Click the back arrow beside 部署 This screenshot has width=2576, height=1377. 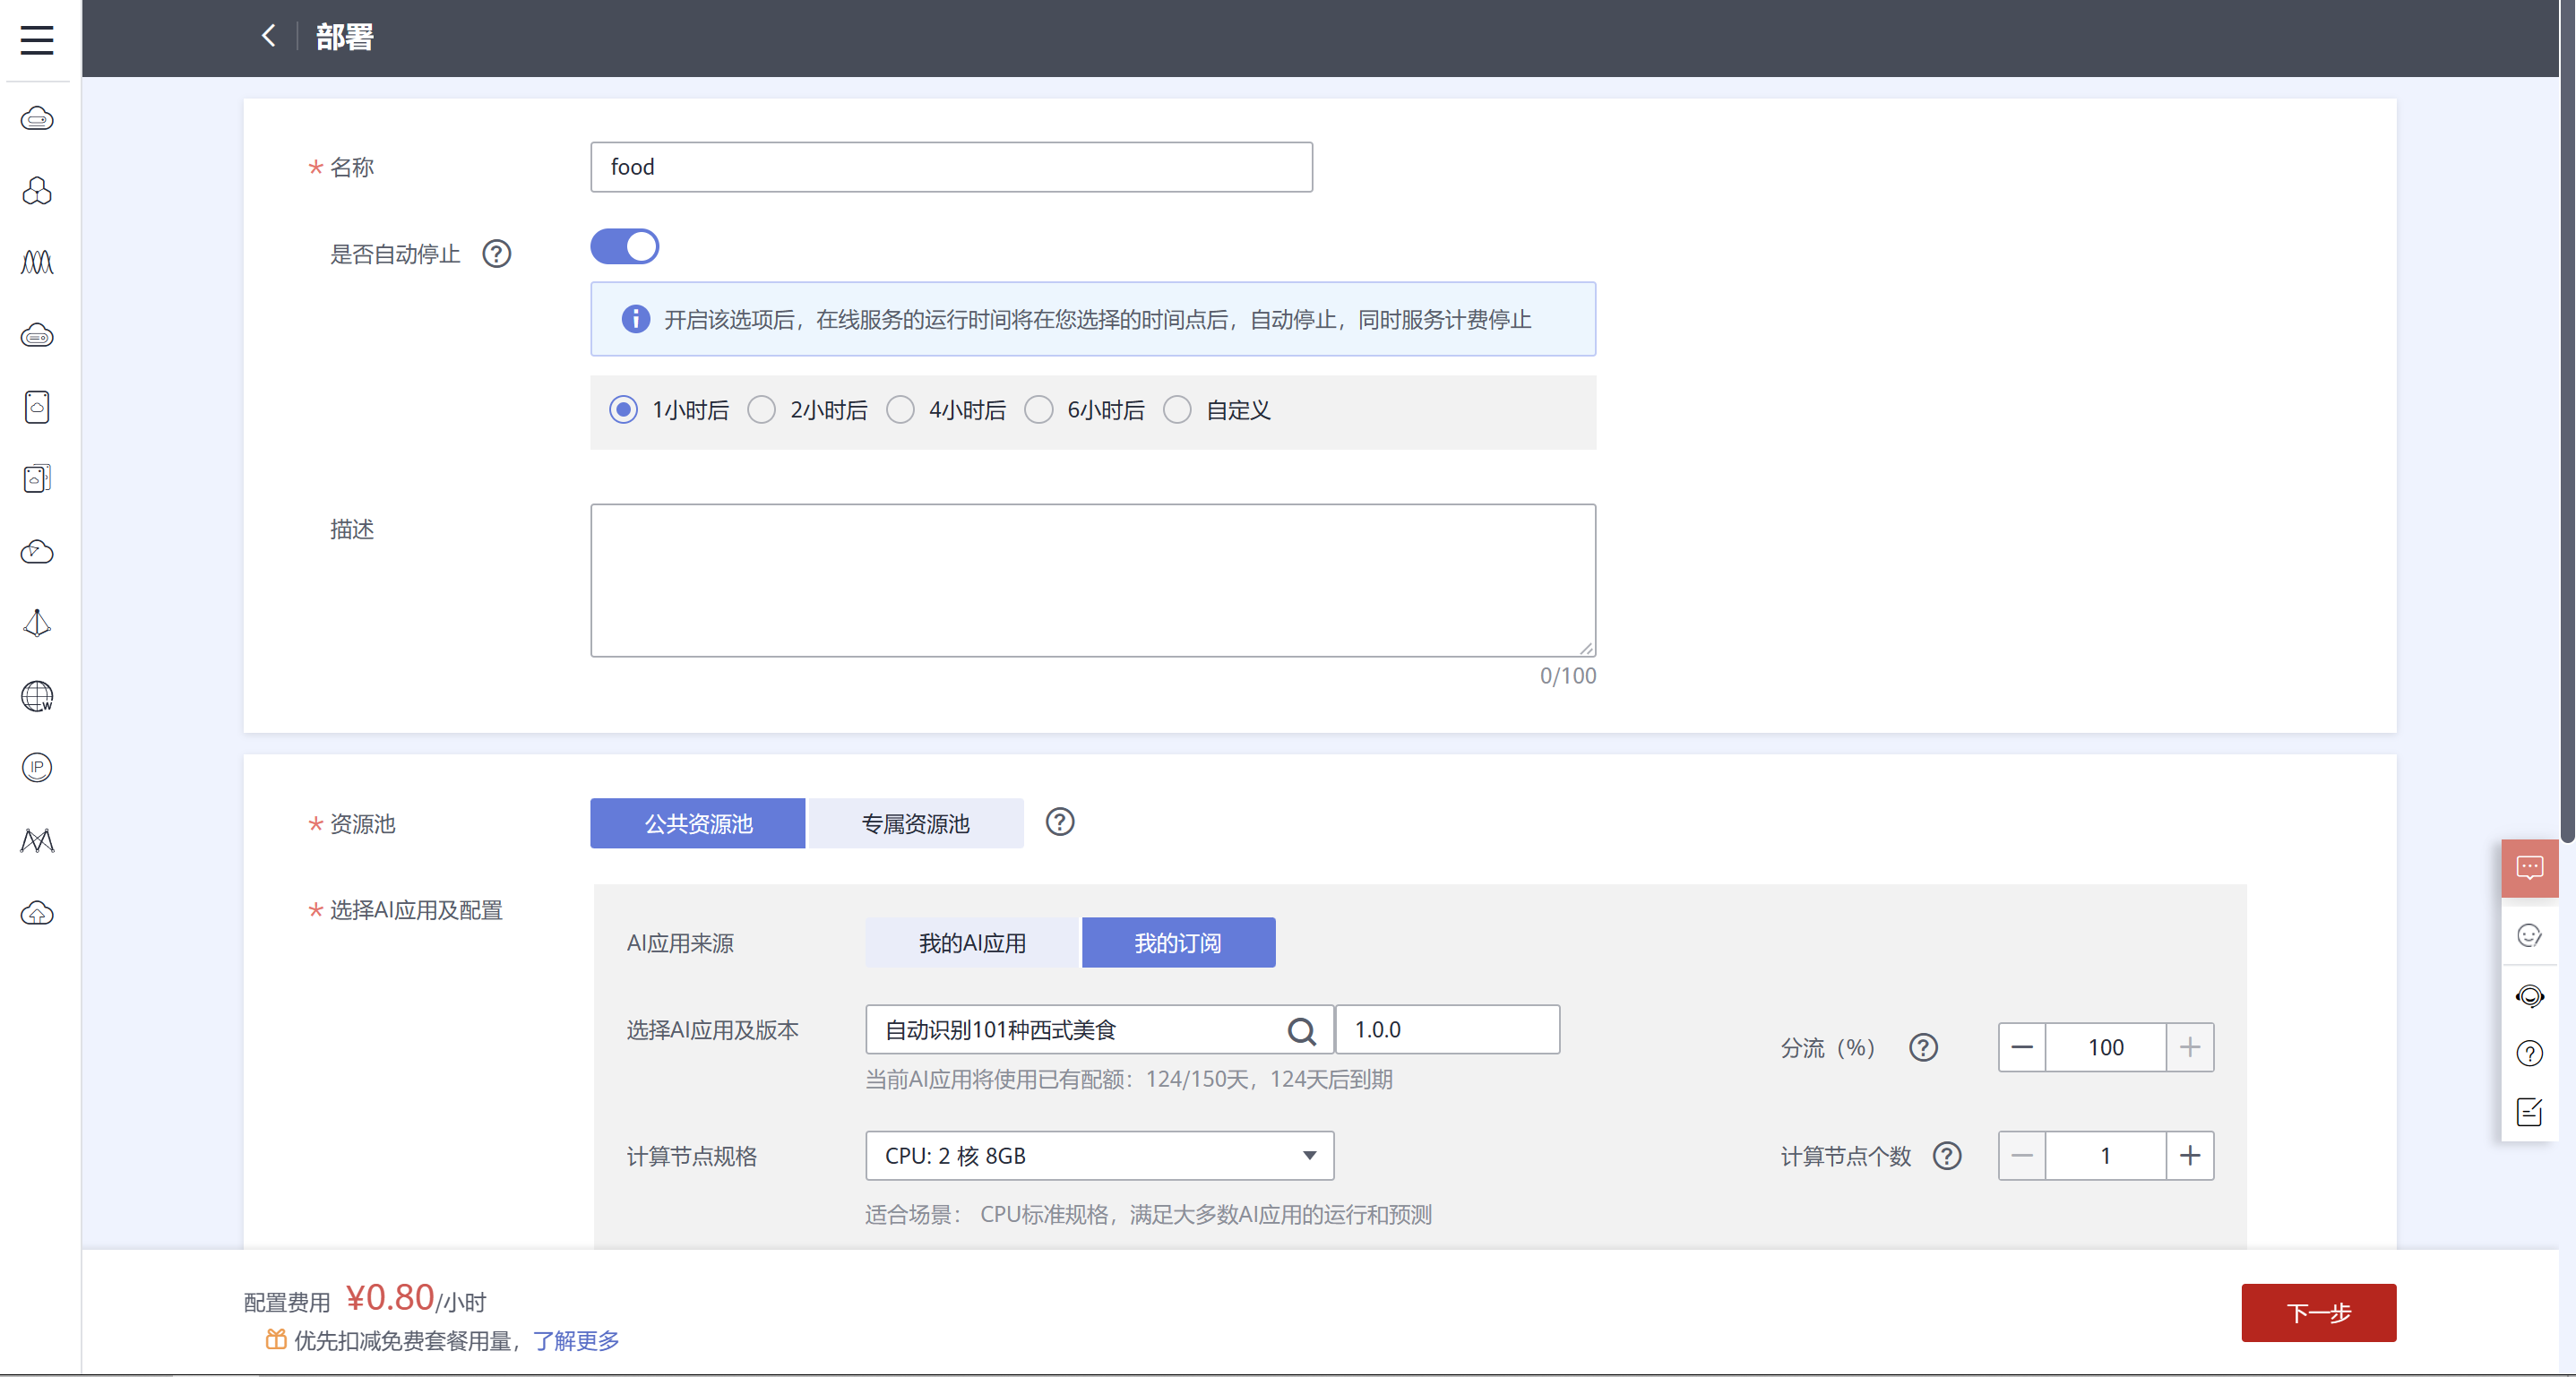(x=268, y=36)
